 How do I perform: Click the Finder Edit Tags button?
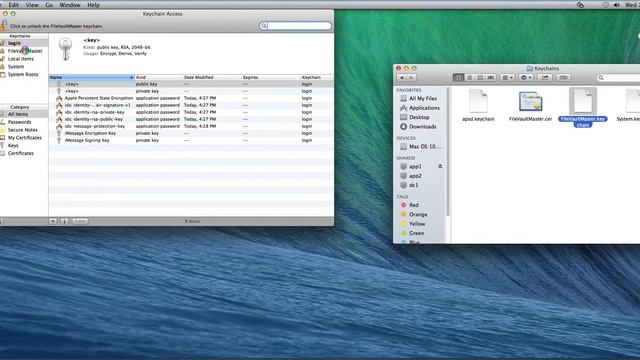[563, 78]
